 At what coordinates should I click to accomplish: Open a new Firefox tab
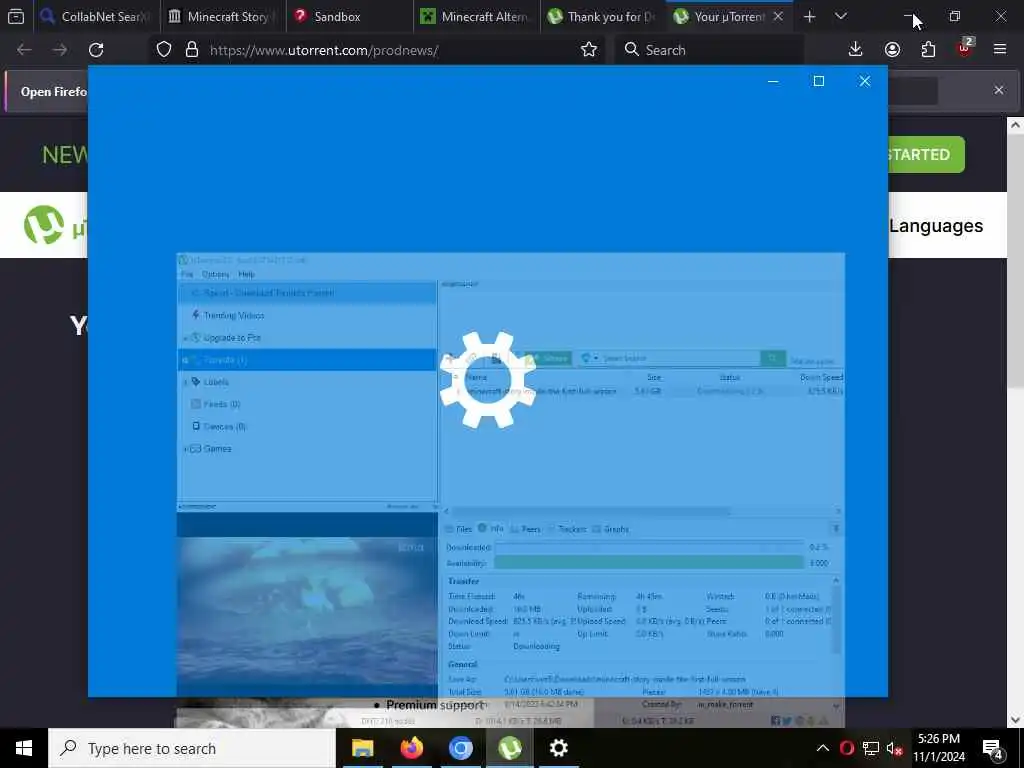[x=809, y=16]
